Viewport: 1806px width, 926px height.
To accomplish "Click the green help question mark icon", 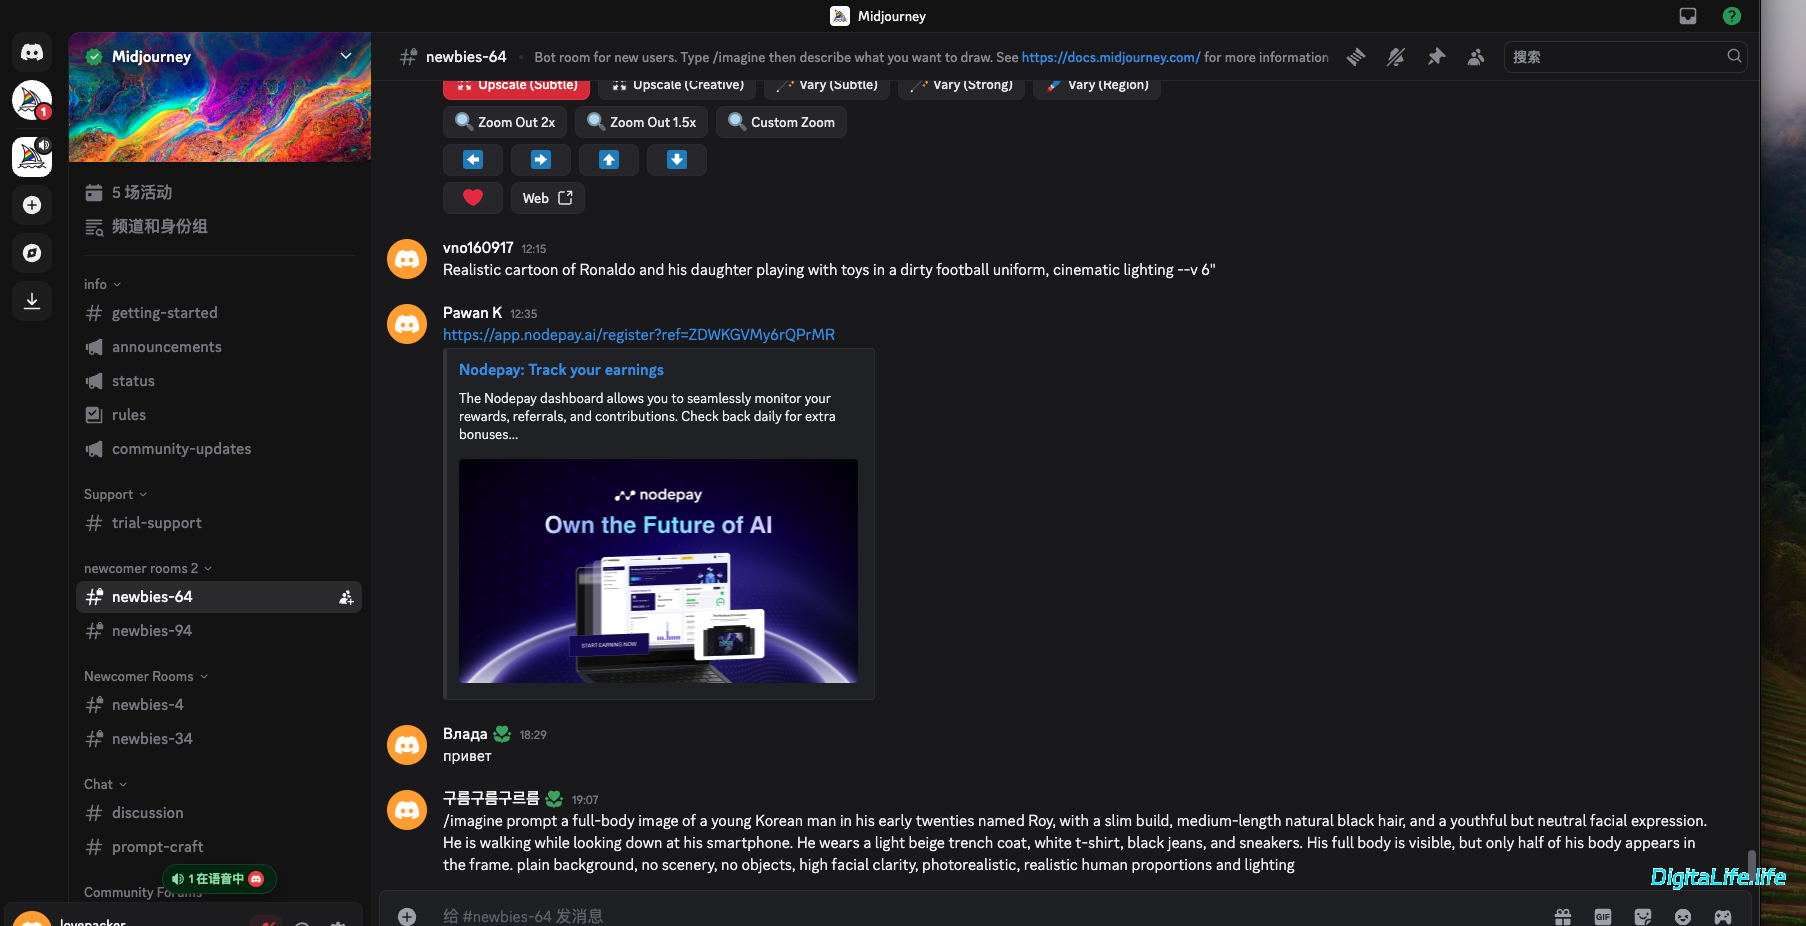I will (x=1732, y=16).
